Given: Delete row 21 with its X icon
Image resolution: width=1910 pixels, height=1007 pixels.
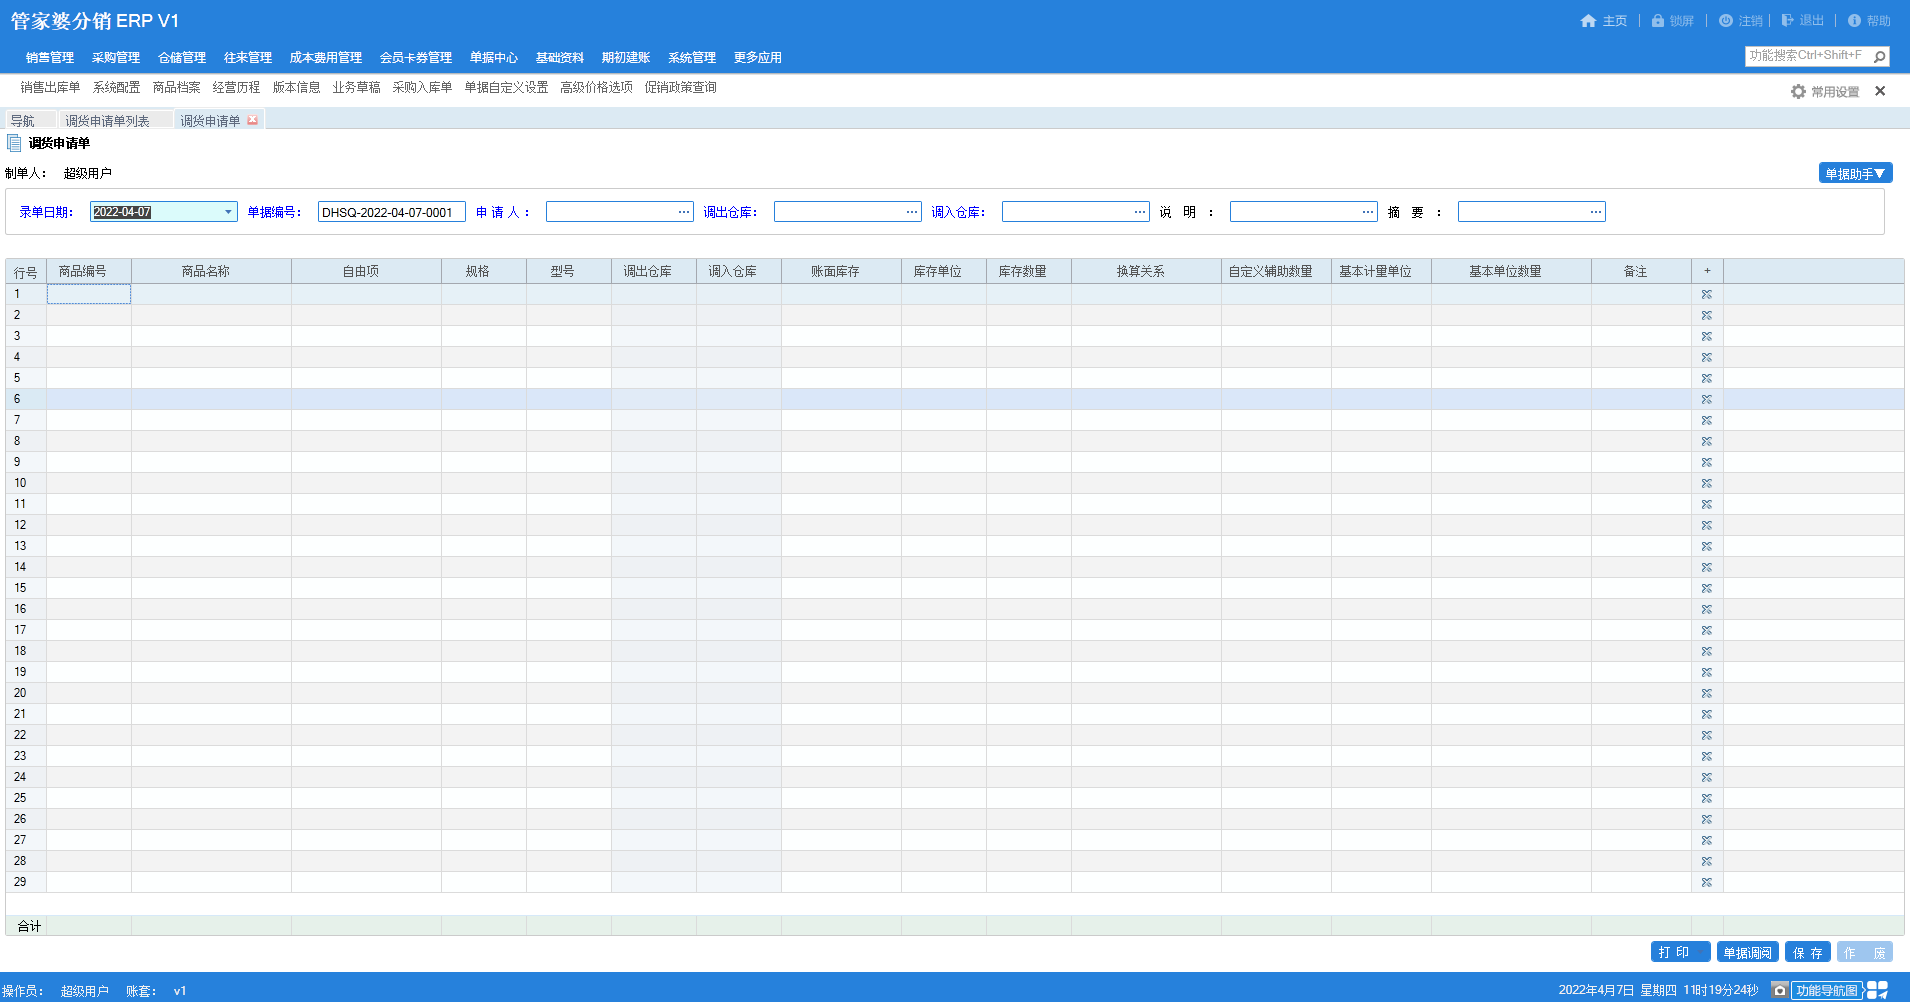Looking at the screenshot, I should [x=1707, y=714].
